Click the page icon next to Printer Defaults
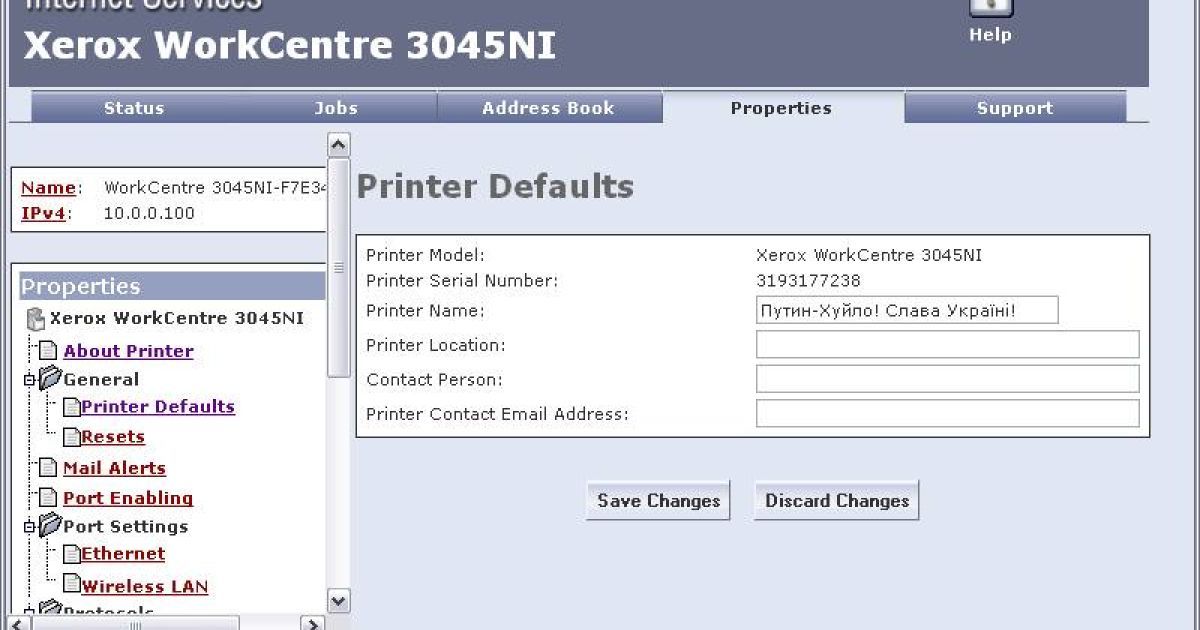Viewport: 1200px width, 630px height. 71,407
